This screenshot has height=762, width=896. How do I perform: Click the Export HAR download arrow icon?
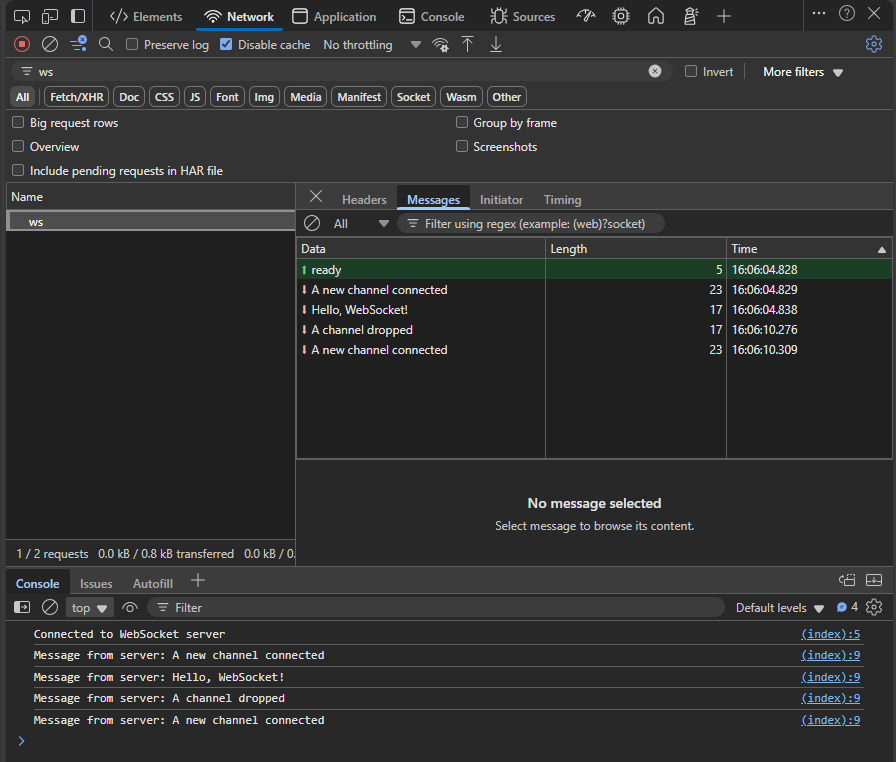coord(495,44)
